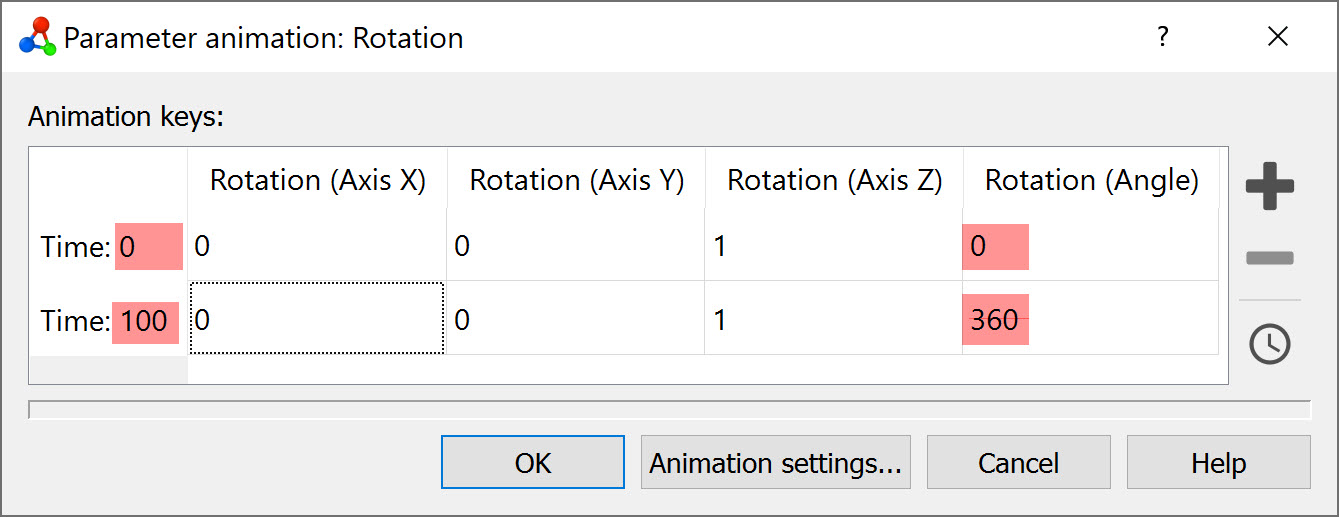Select the Rotation (Axis Y) column header

click(x=576, y=180)
